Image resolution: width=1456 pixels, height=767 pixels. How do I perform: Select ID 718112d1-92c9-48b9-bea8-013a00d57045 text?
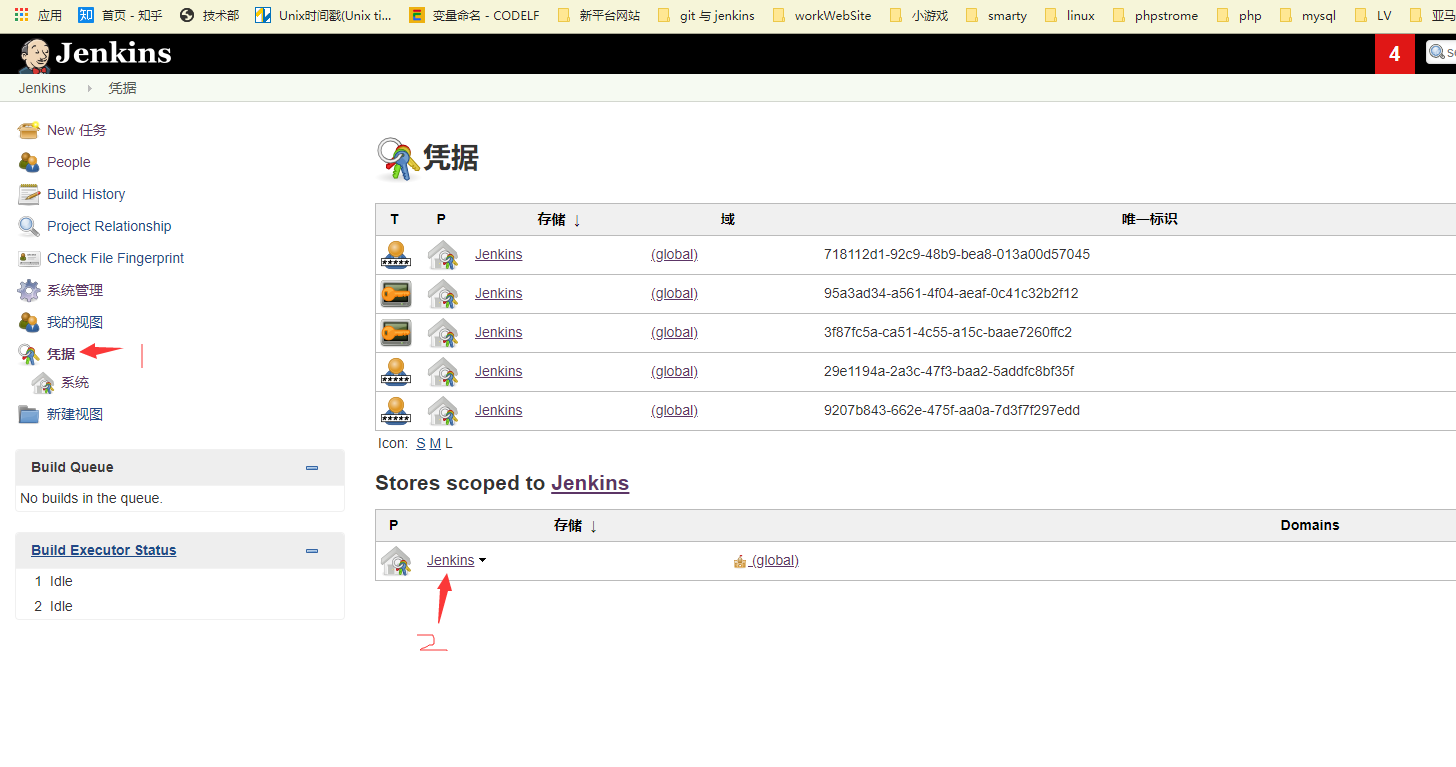957,255
